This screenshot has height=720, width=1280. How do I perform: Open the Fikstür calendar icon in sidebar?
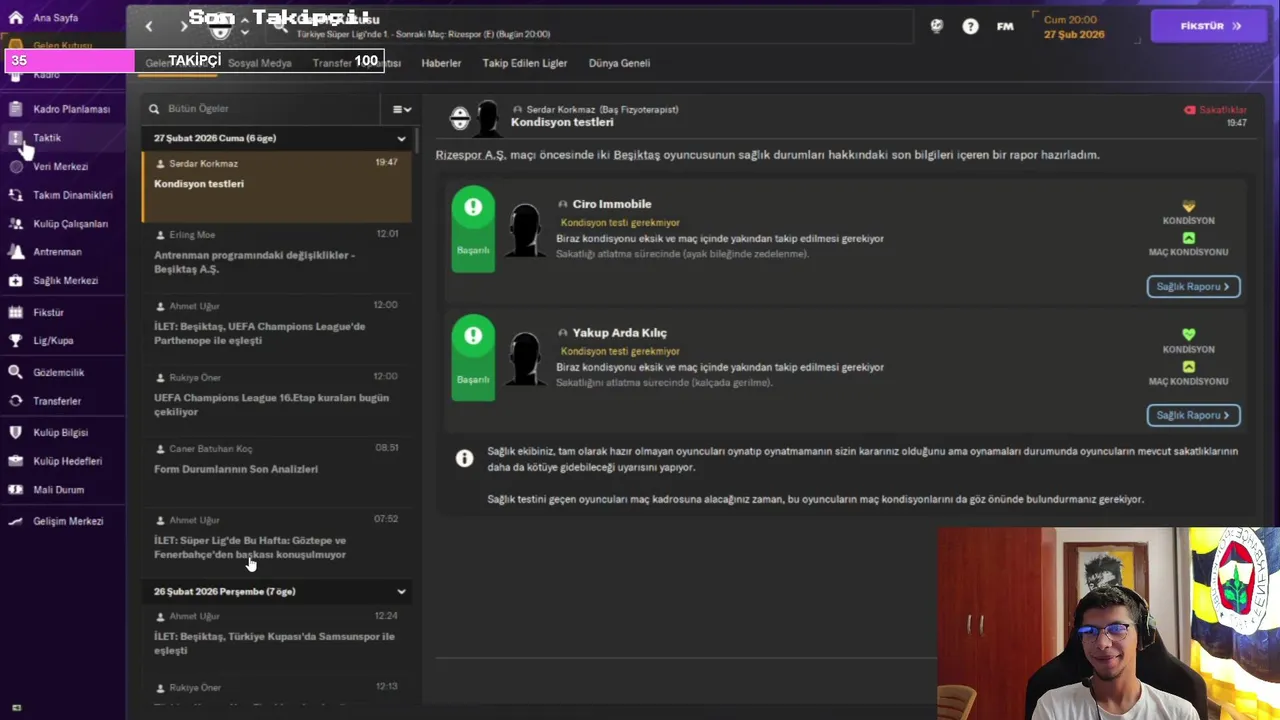(15, 312)
